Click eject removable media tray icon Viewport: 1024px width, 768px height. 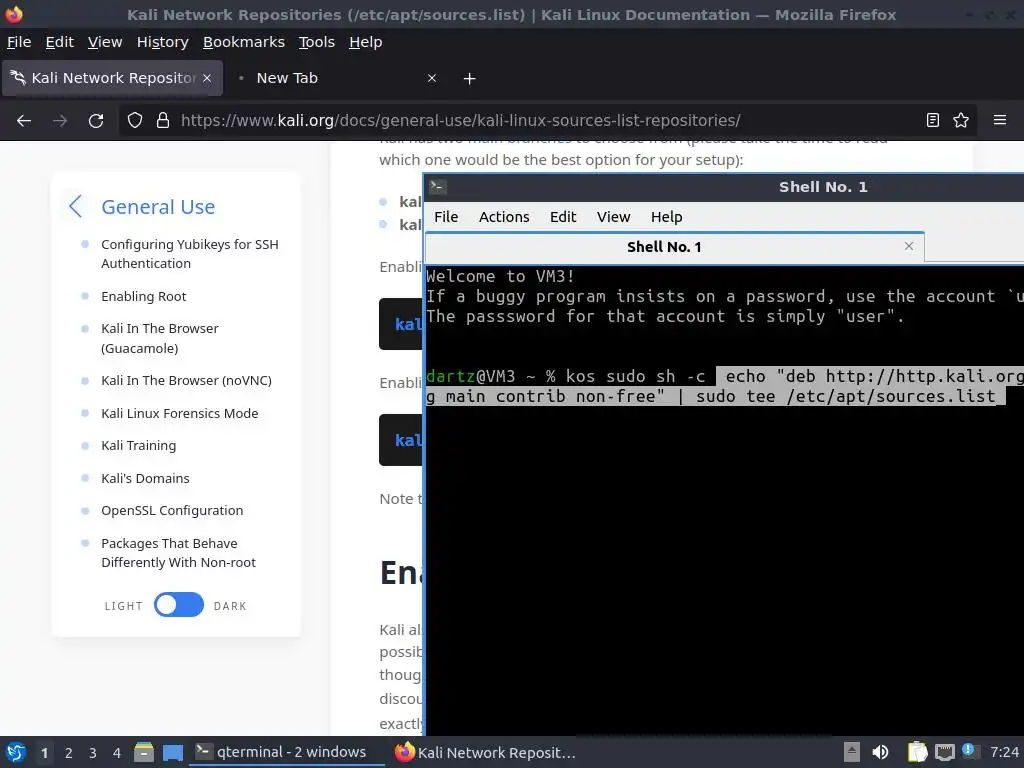[x=852, y=752]
